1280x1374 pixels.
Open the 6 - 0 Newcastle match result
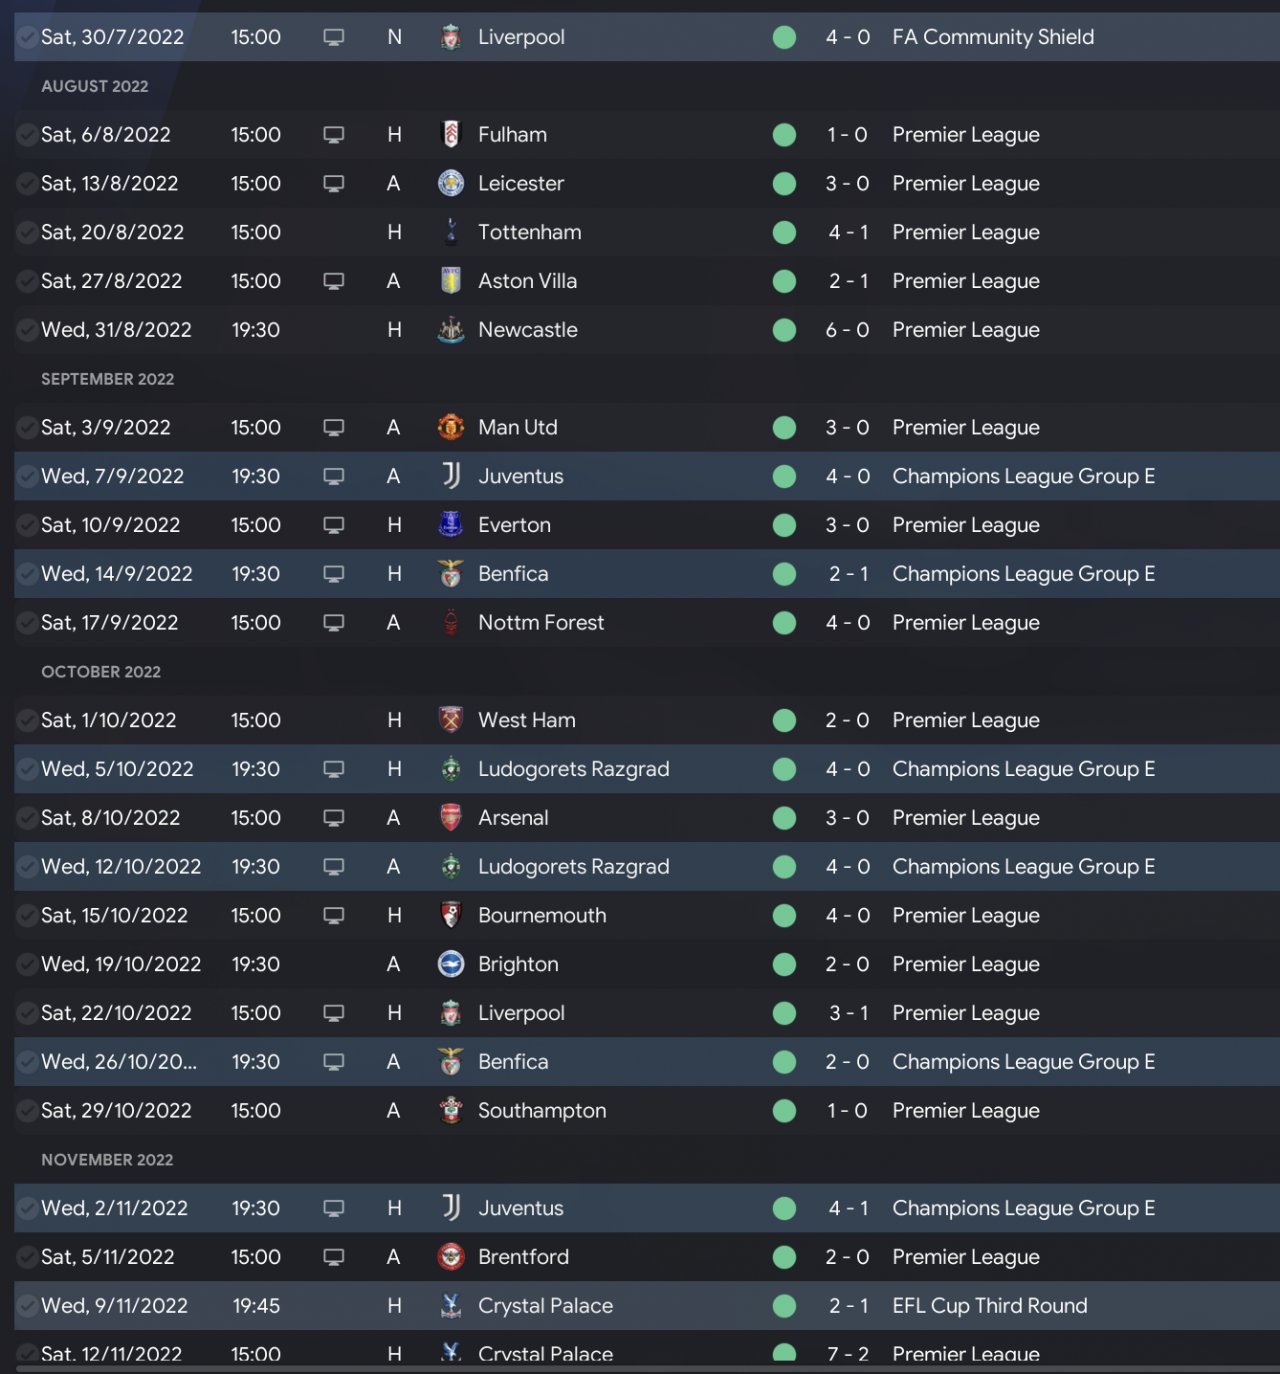point(847,330)
